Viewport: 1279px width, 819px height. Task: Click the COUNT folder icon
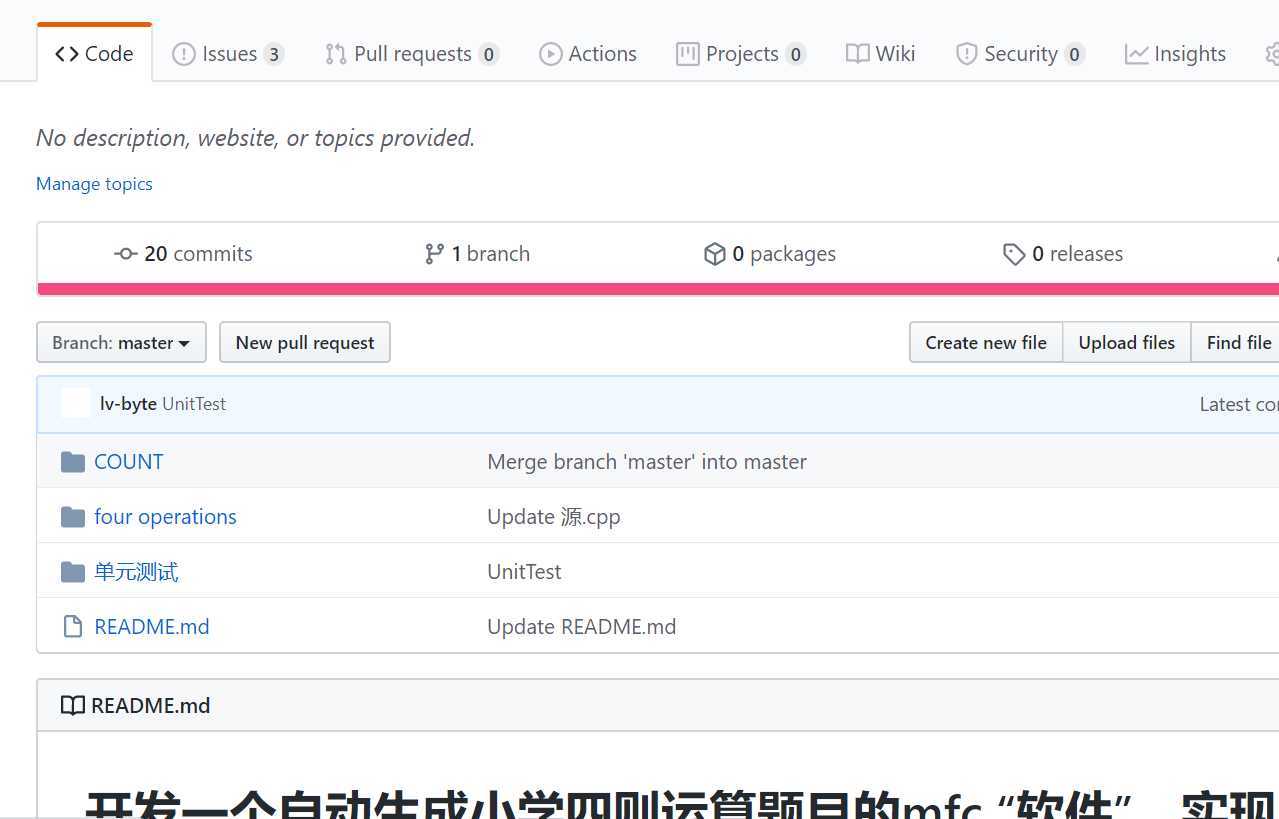pos(72,462)
